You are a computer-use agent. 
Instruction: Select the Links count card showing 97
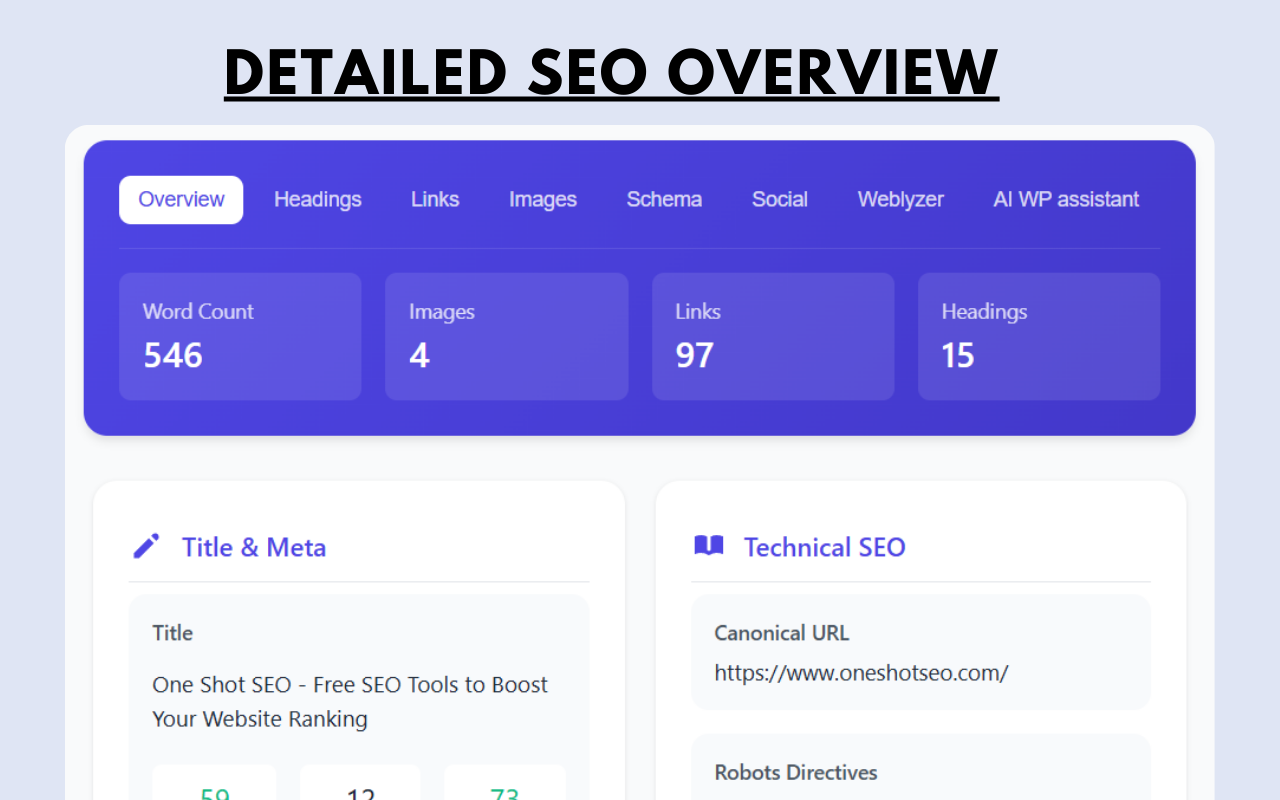tap(773, 337)
